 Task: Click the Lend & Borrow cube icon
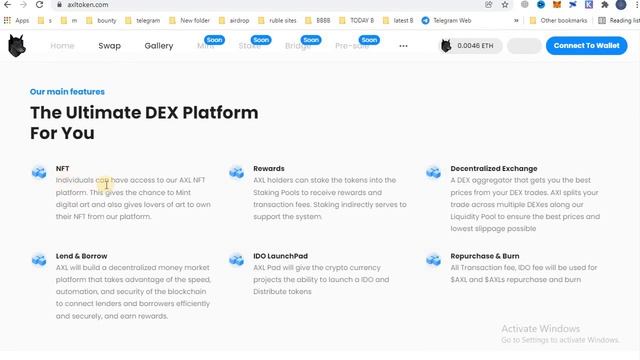pos(39,260)
